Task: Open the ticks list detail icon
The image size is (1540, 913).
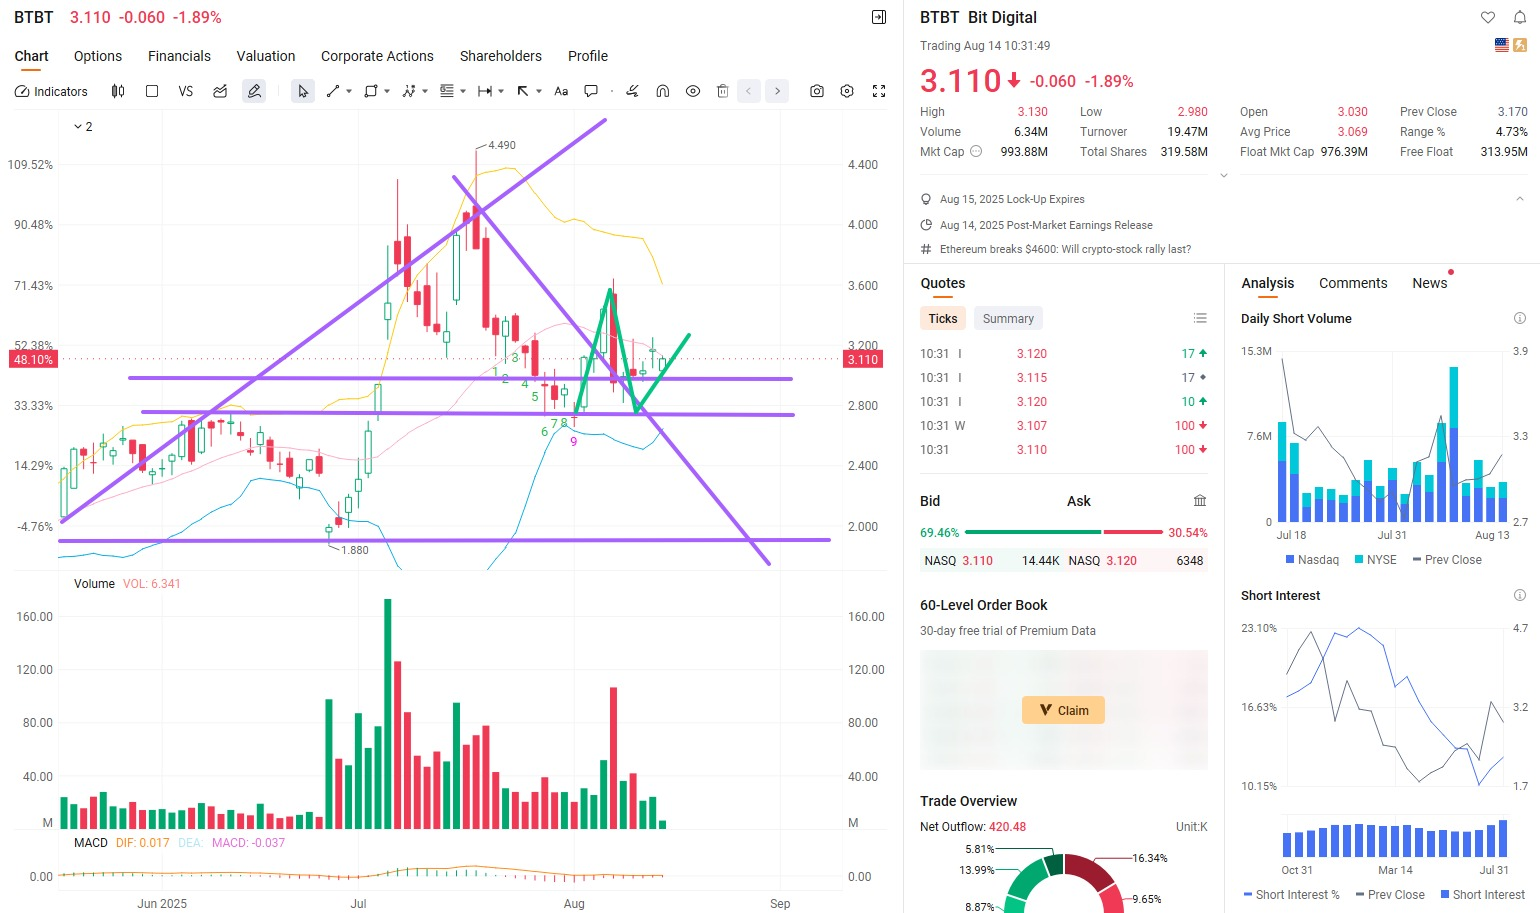Action: [x=1200, y=318]
